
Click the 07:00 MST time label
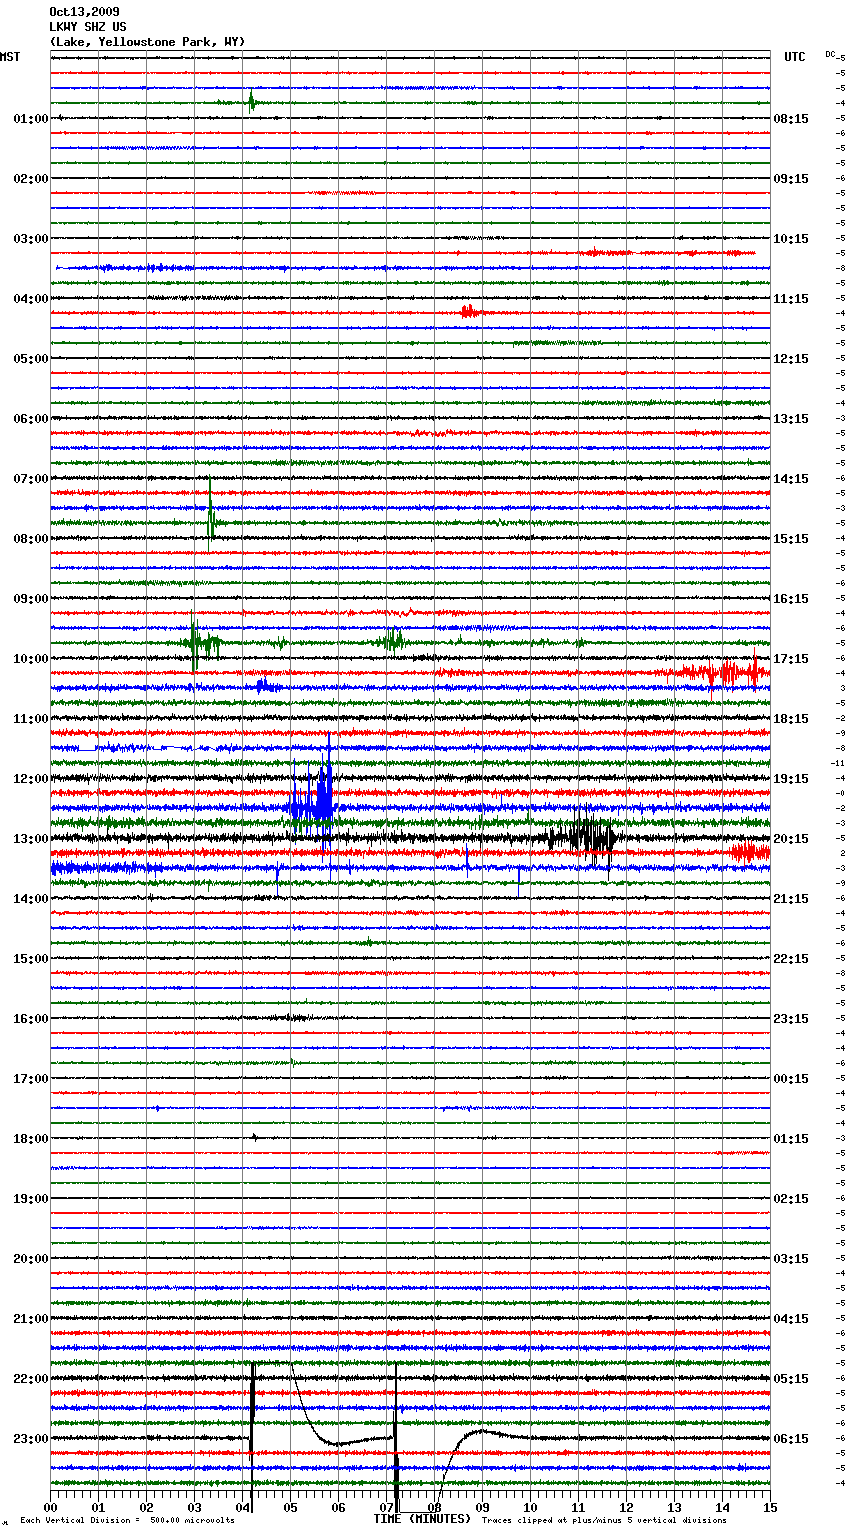(x=30, y=479)
